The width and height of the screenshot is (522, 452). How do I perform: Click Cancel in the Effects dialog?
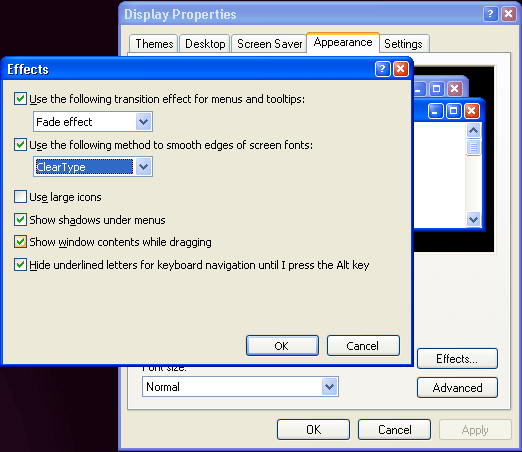pyautogui.click(x=363, y=346)
